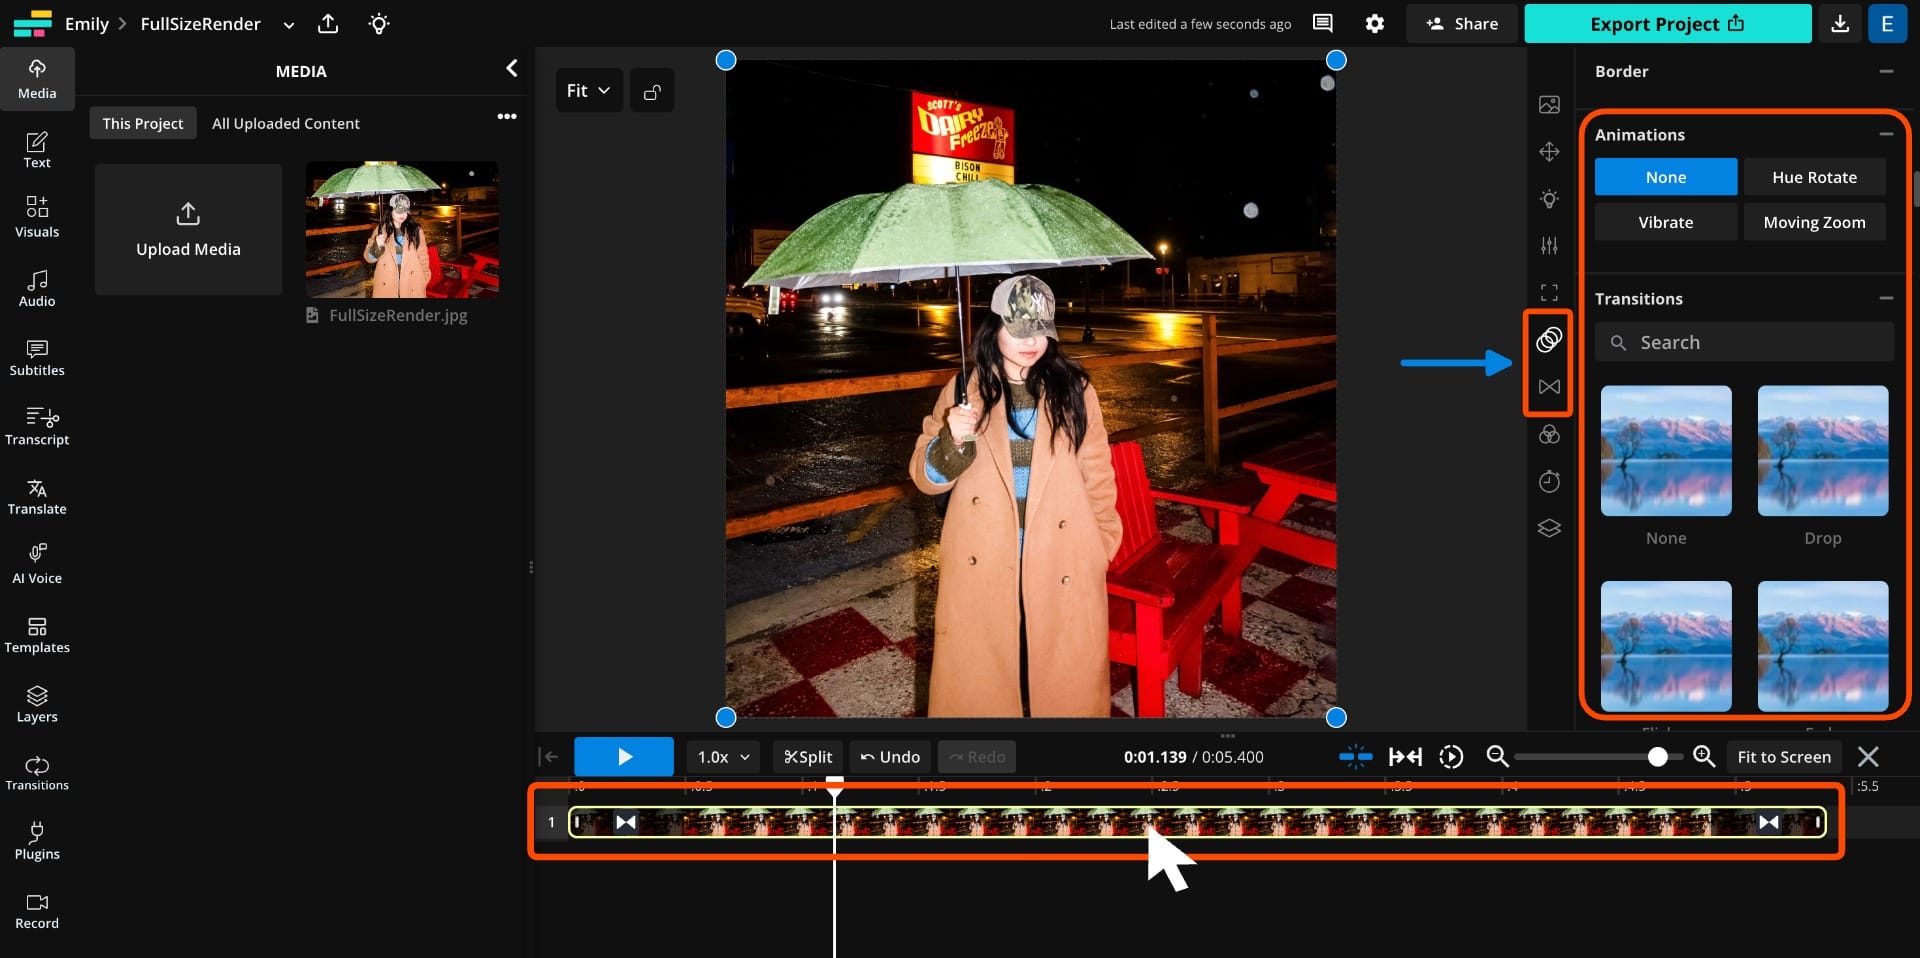Expand the project name dropdown next to FullSizeRender
Image resolution: width=1920 pixels, height=958 pixels.
tap(289, 24)
